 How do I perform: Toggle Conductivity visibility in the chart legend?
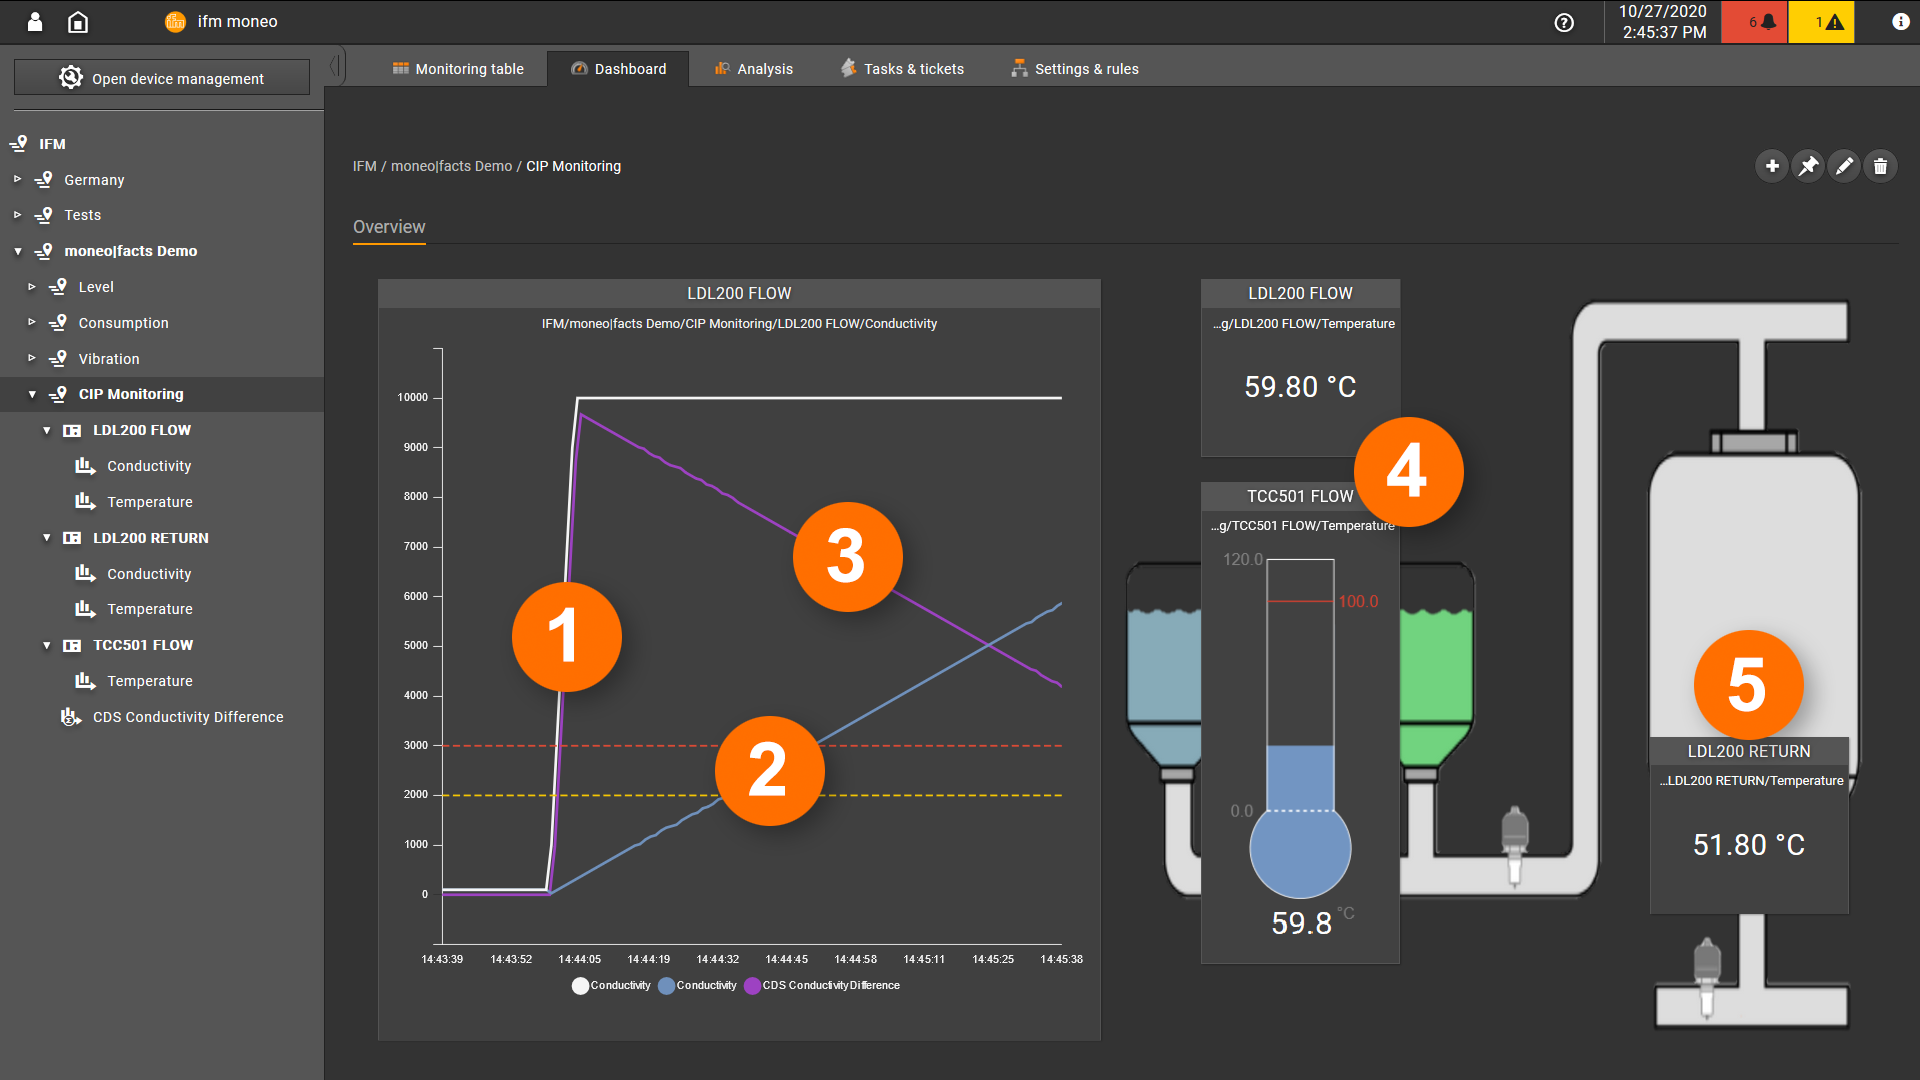(x=610, y=985)
